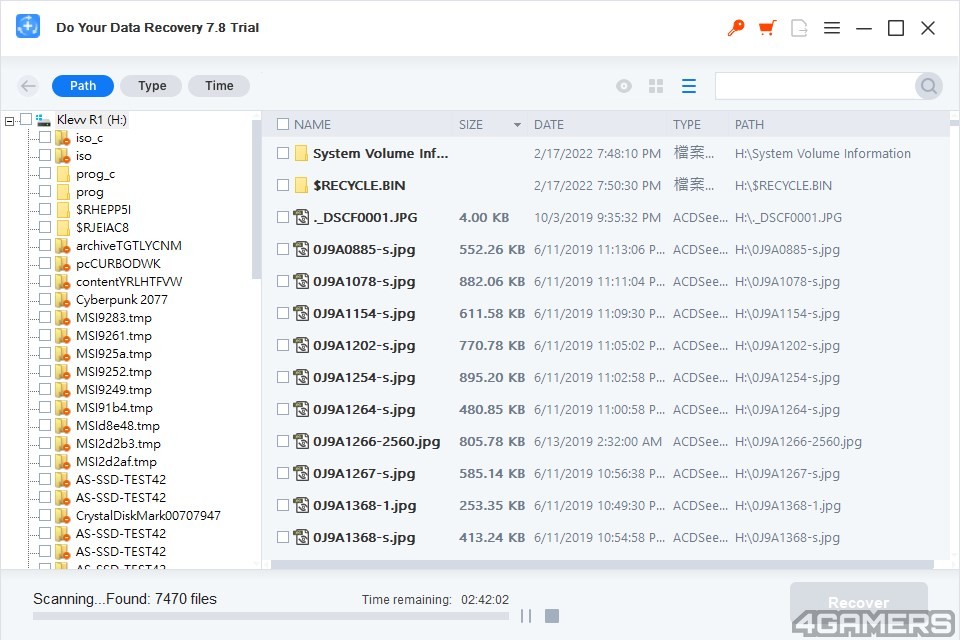The height and width of the screenshot is (640, 960).
Task: Click the search input field
Action: click(x=815, y=86)
